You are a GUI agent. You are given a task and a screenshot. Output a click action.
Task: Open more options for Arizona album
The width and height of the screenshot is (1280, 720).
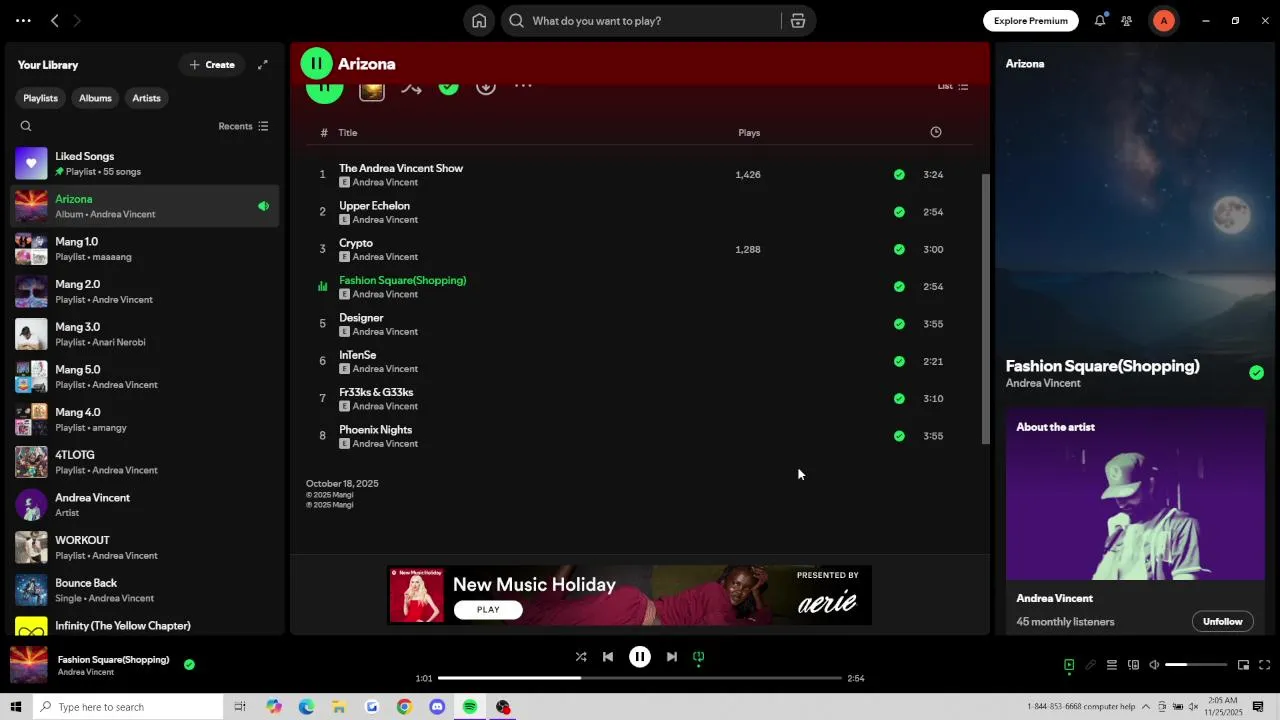point(523,87)
